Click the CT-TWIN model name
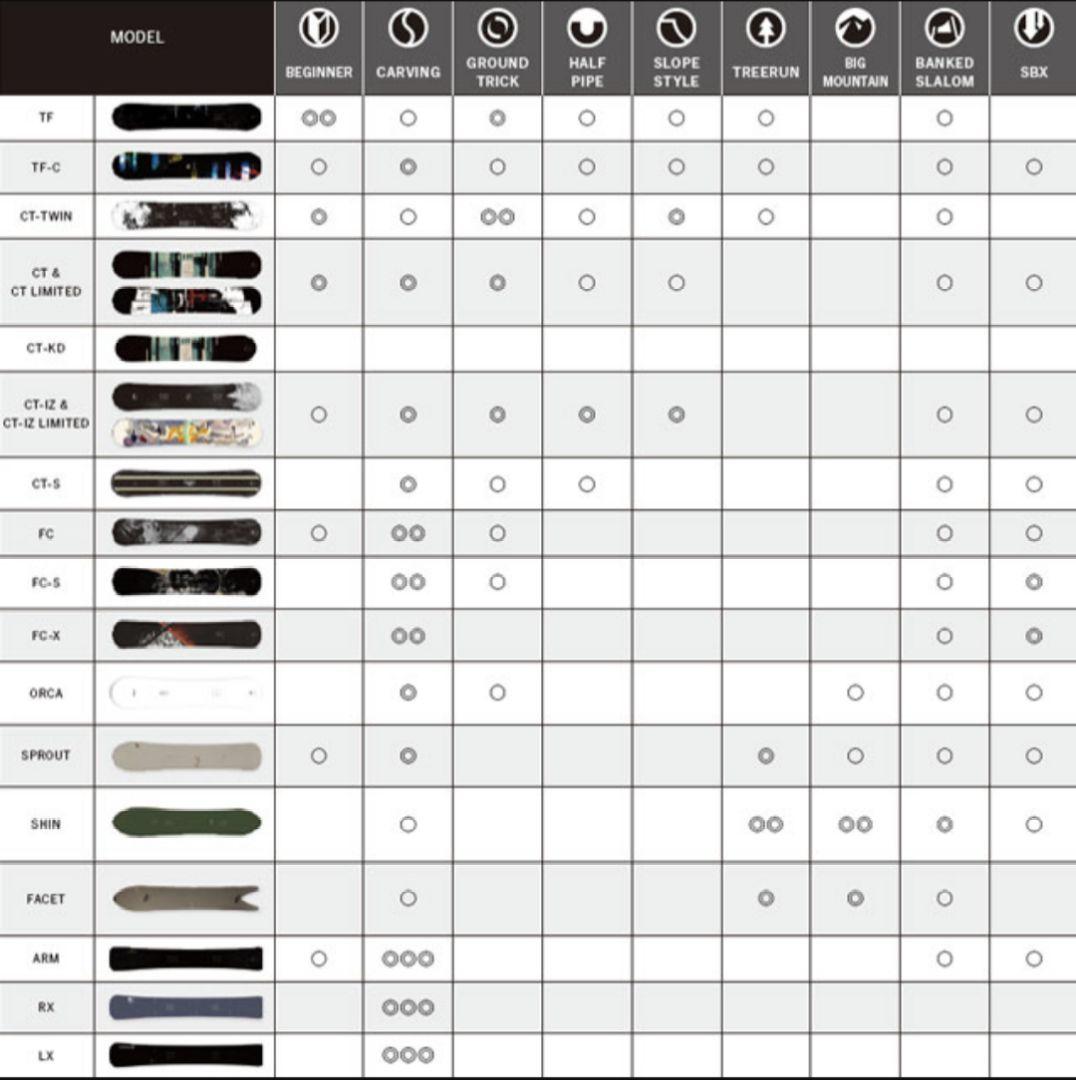The image size is (1076, 1080). point(46,217)
